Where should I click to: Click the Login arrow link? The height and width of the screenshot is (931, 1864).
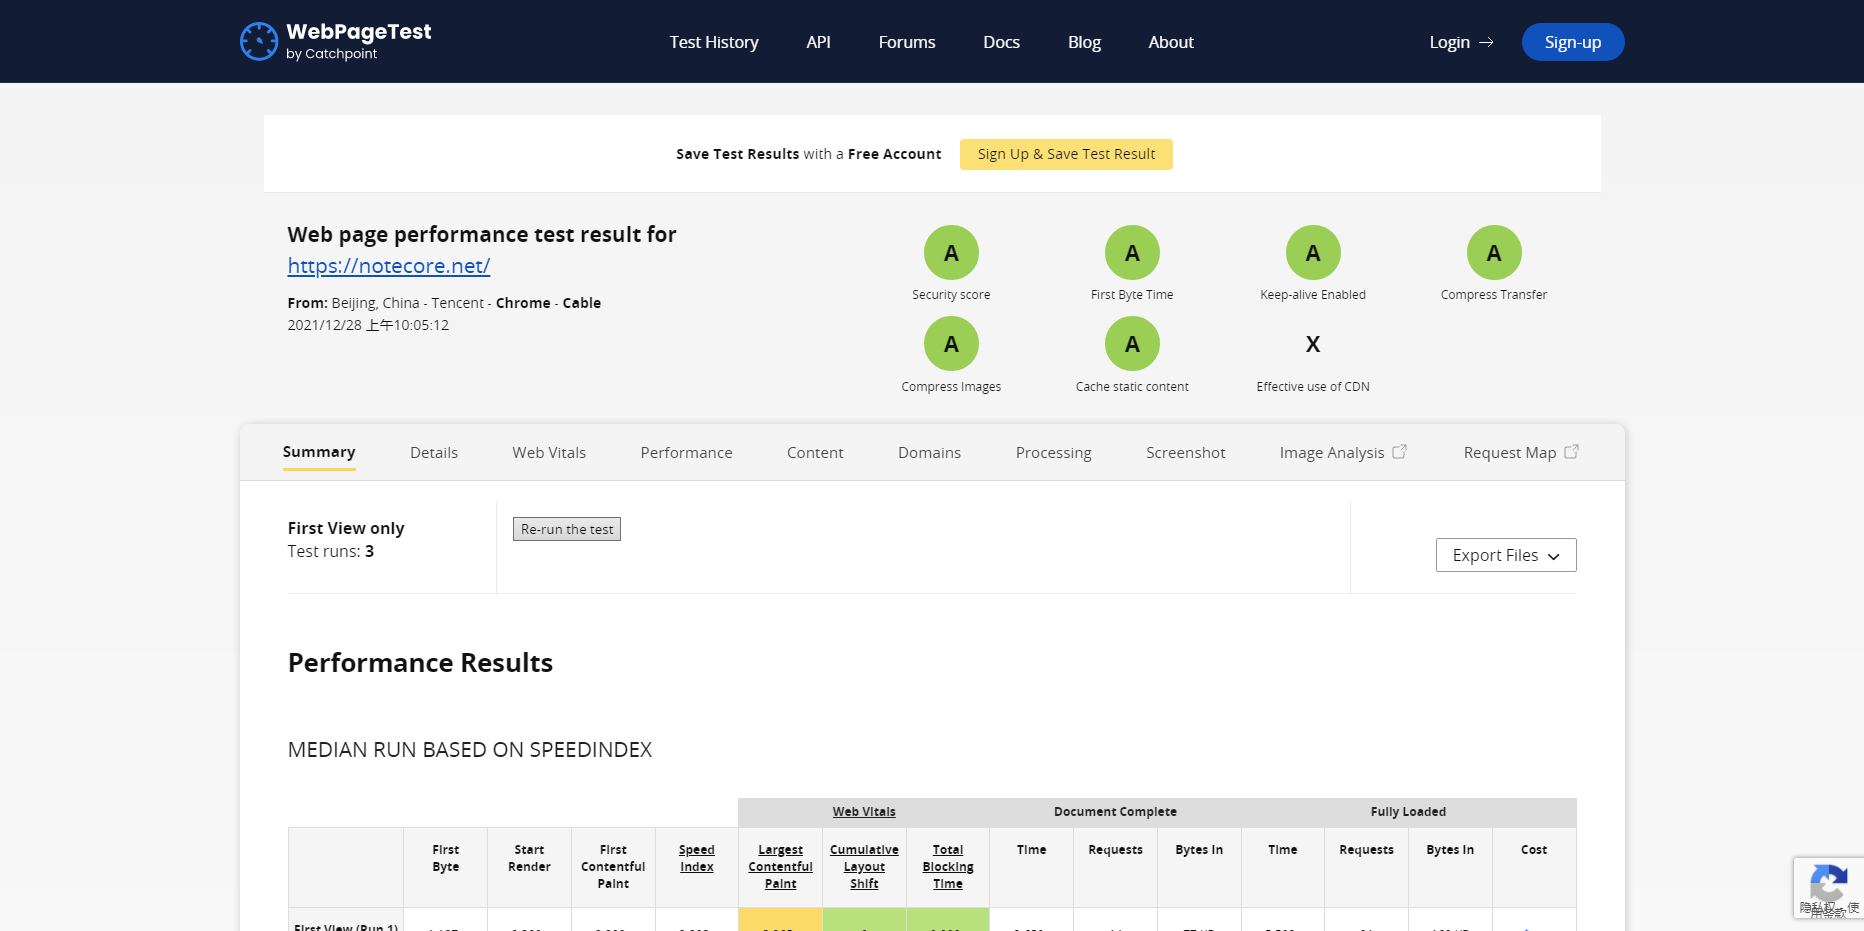pos(1460,42)
